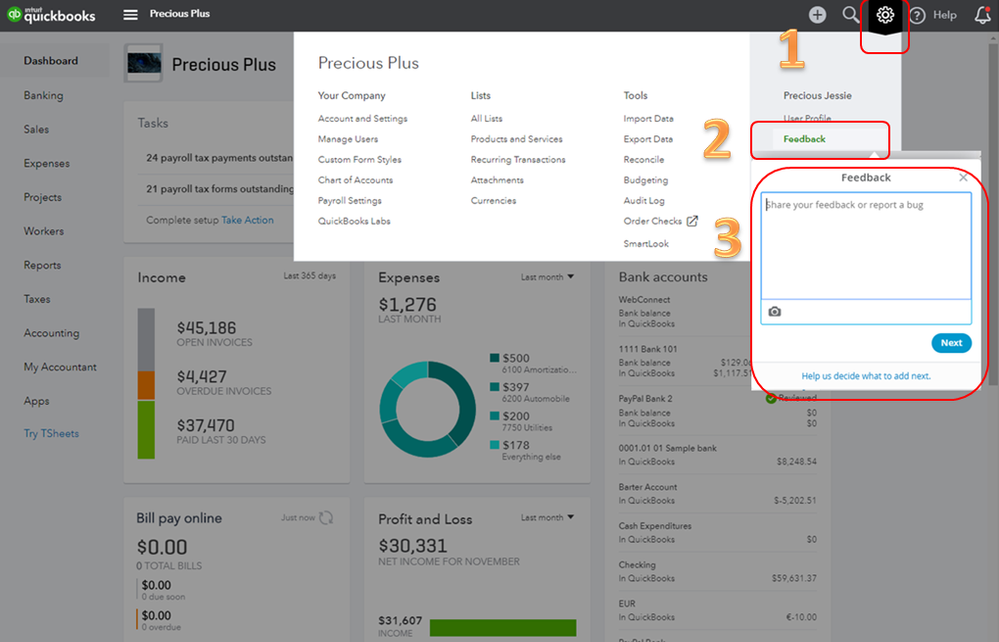Click the QuickBooks logo
Screen dimensions: 999x642
coord(51,15)
